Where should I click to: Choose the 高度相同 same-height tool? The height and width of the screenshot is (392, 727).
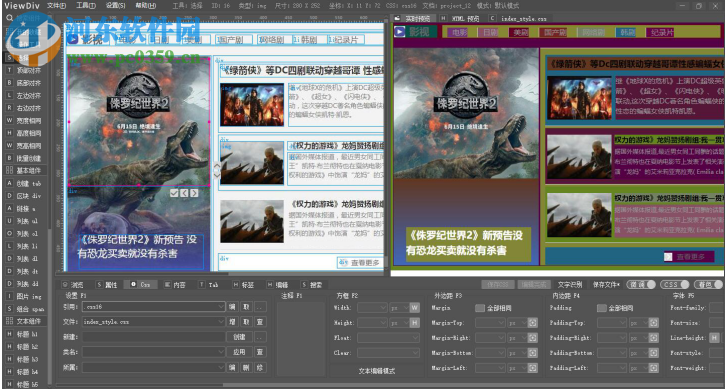(x=25, y=133)
